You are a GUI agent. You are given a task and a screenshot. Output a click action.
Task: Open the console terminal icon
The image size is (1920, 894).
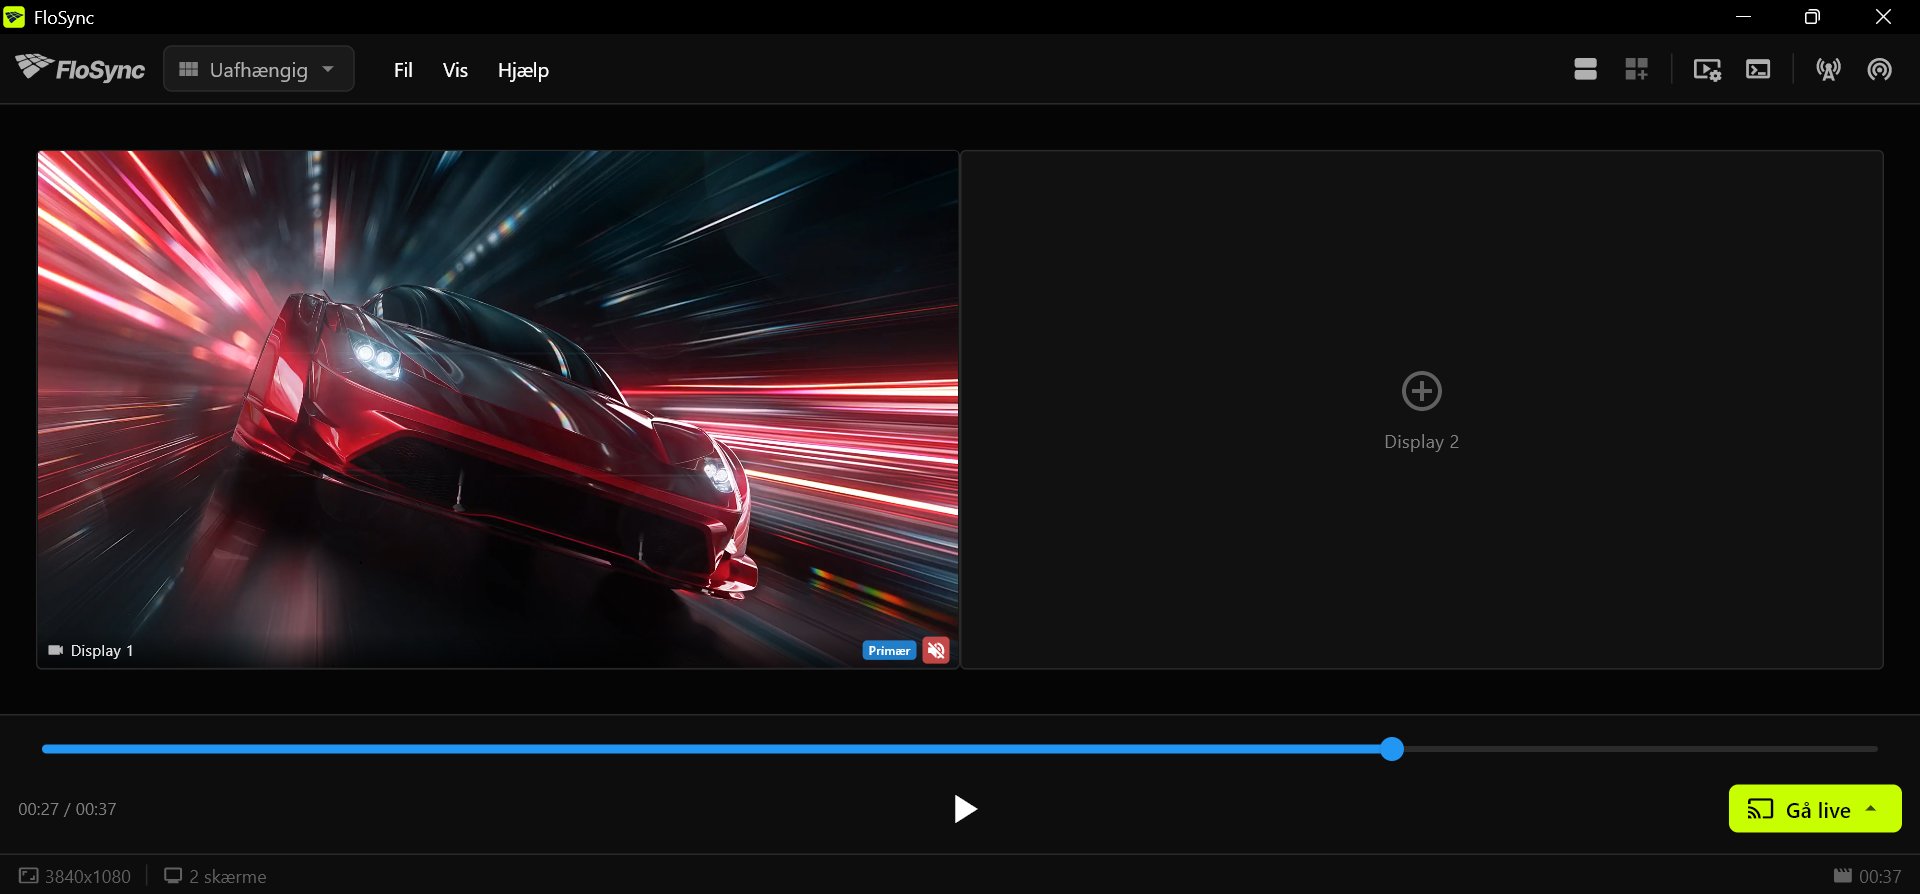click(1758, 69)
